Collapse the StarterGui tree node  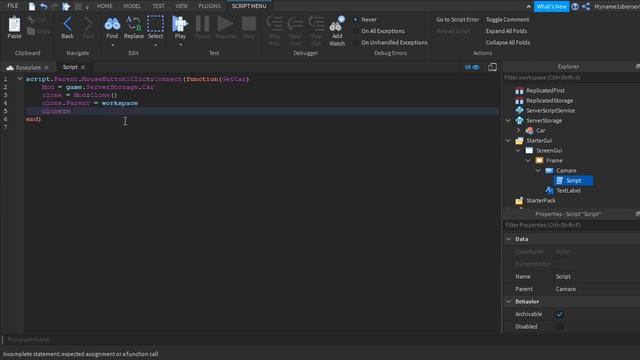click(x=508, y=140)
